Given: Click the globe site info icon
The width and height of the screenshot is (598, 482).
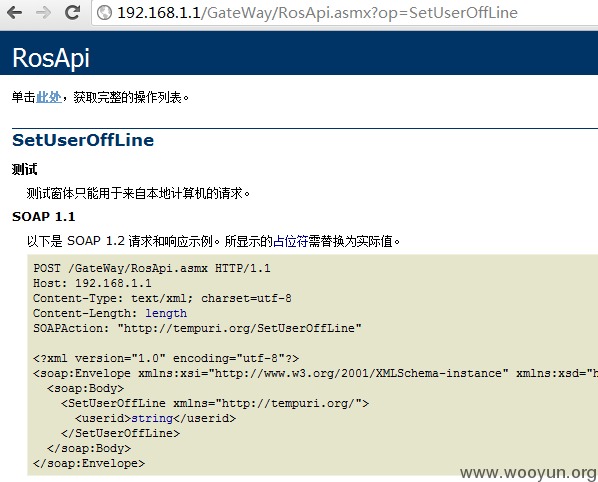Looking at the screenshot, I should pyautogui.click(x=104, y=13).
